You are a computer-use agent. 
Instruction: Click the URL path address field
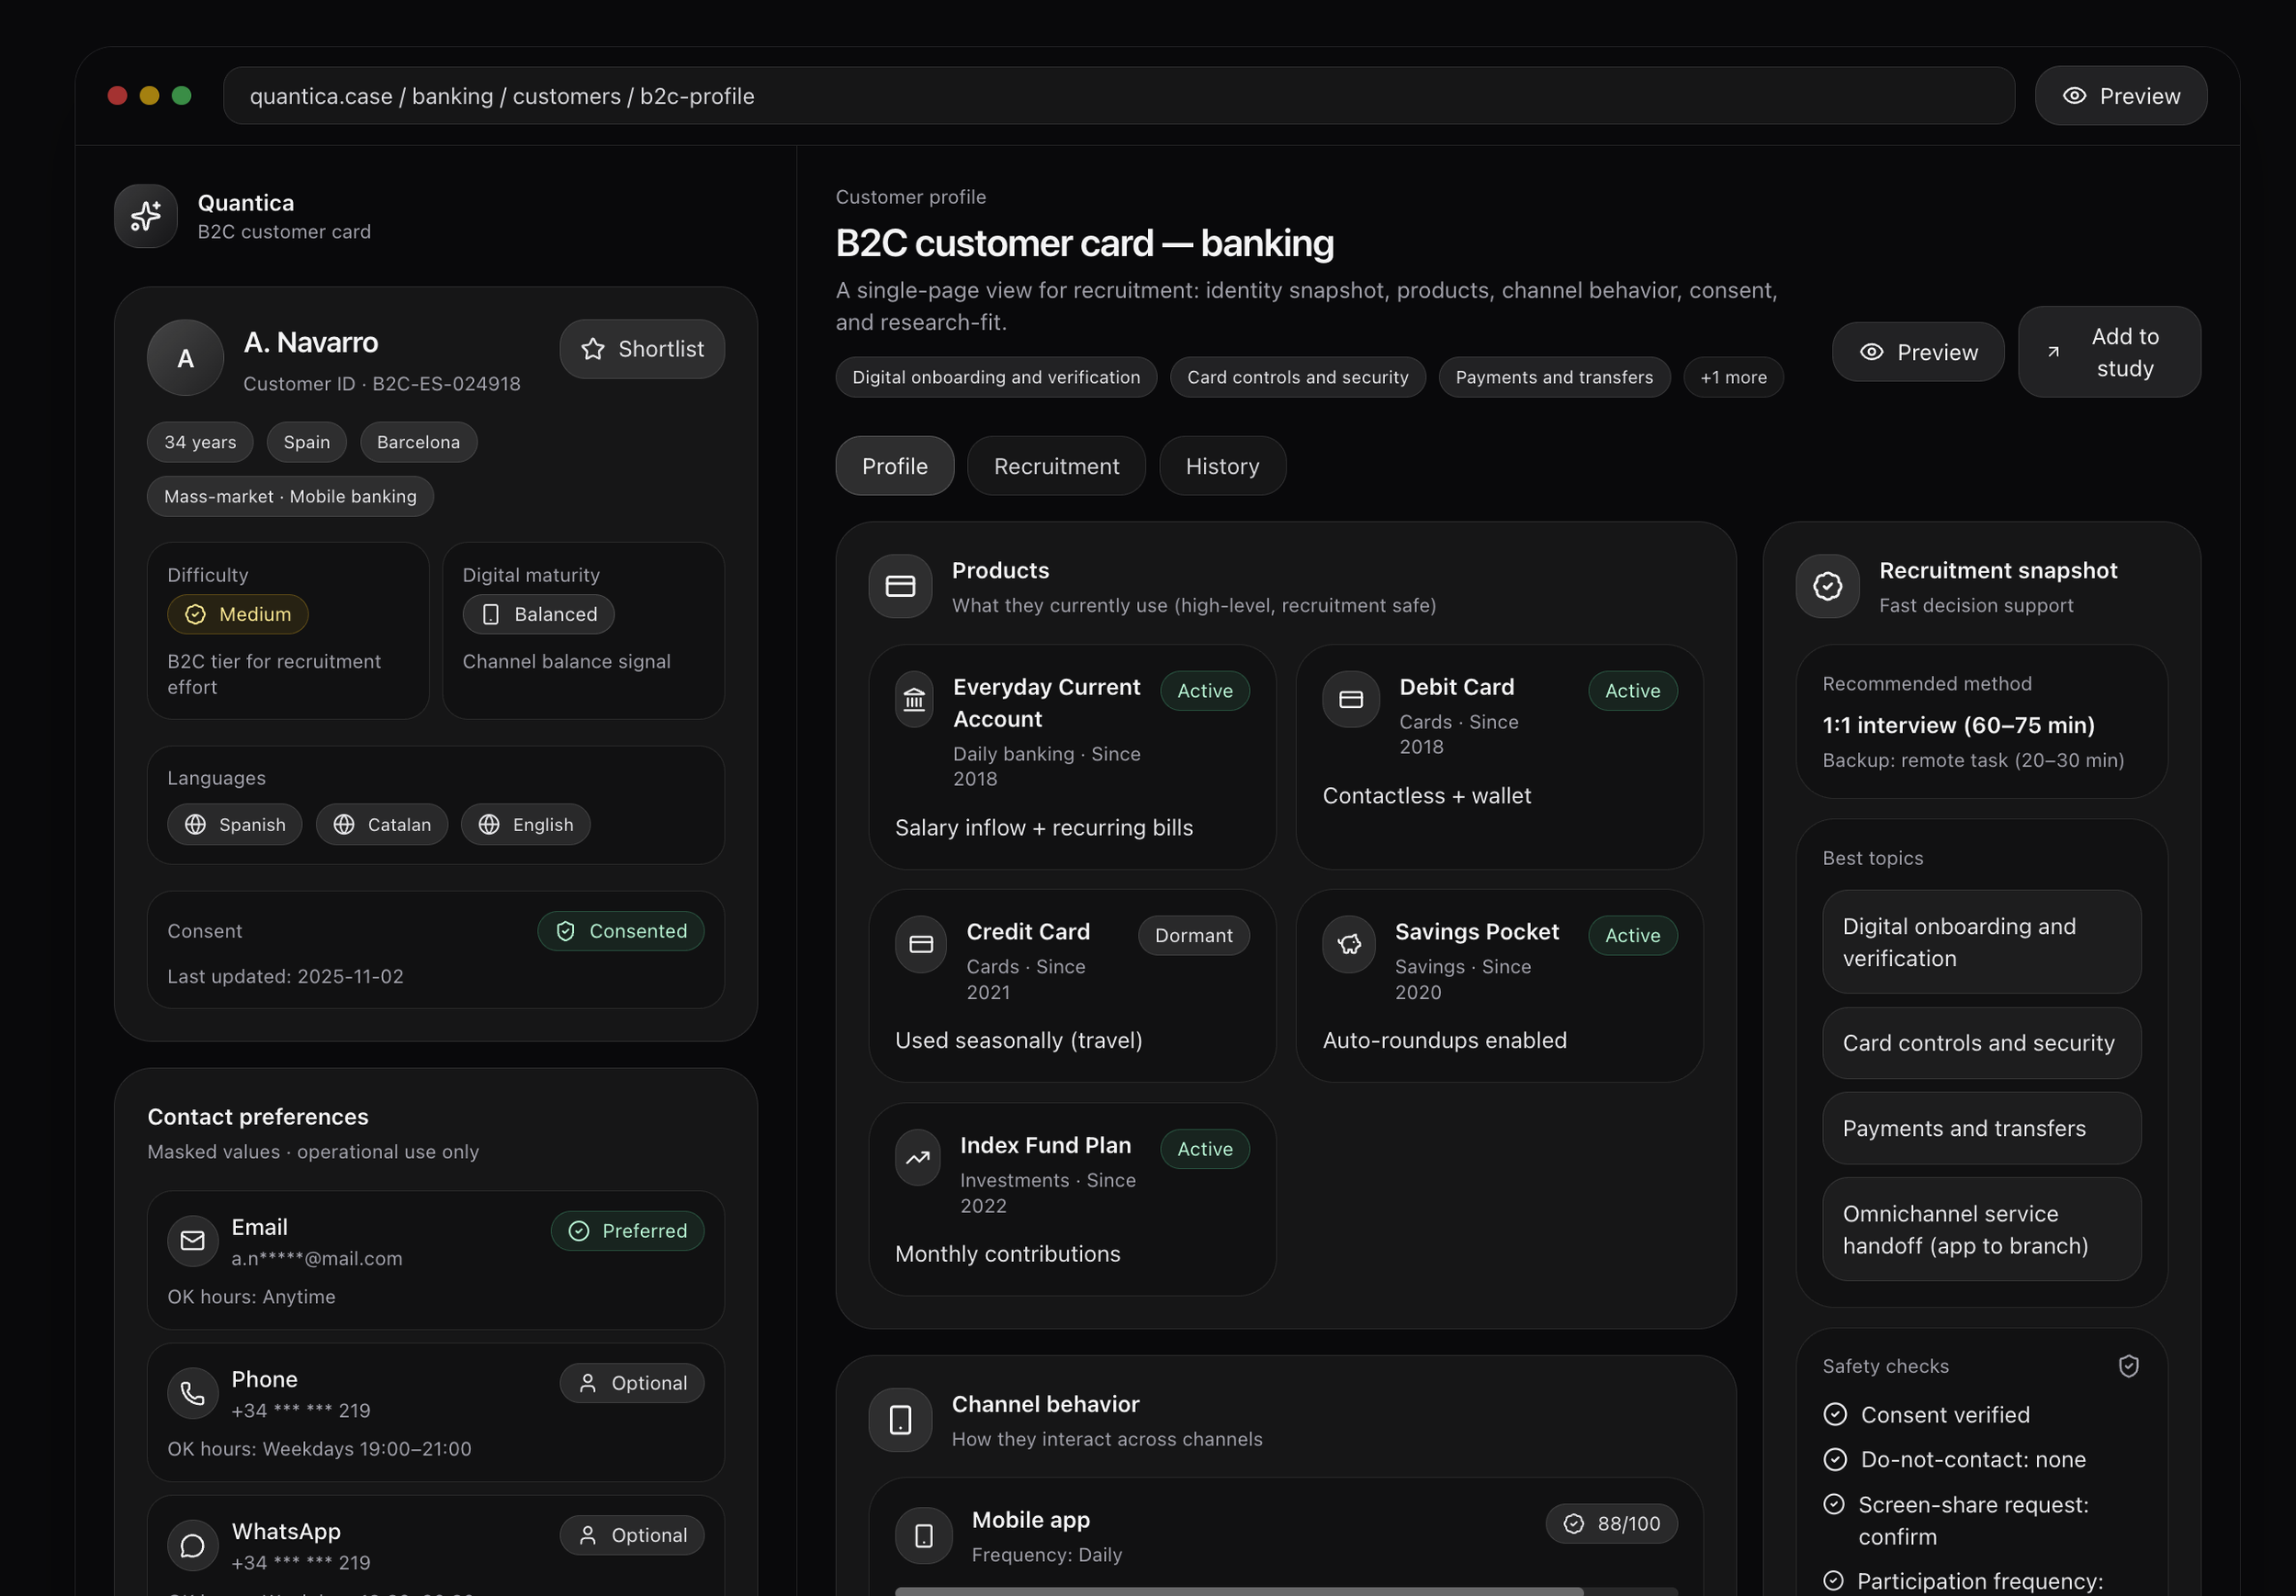point(1118,96)
